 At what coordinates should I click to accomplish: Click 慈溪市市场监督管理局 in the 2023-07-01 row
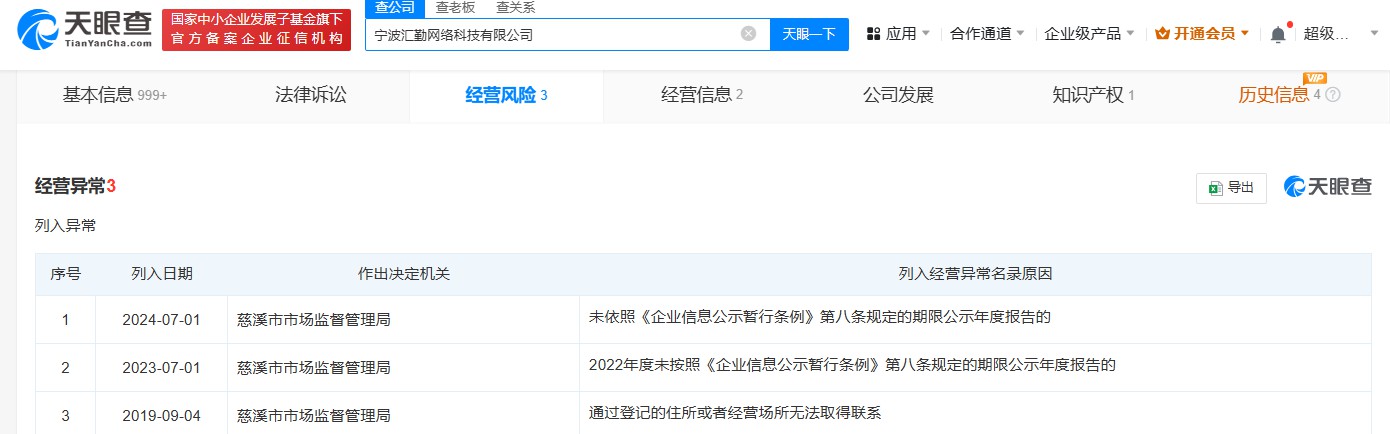[313, 367]
